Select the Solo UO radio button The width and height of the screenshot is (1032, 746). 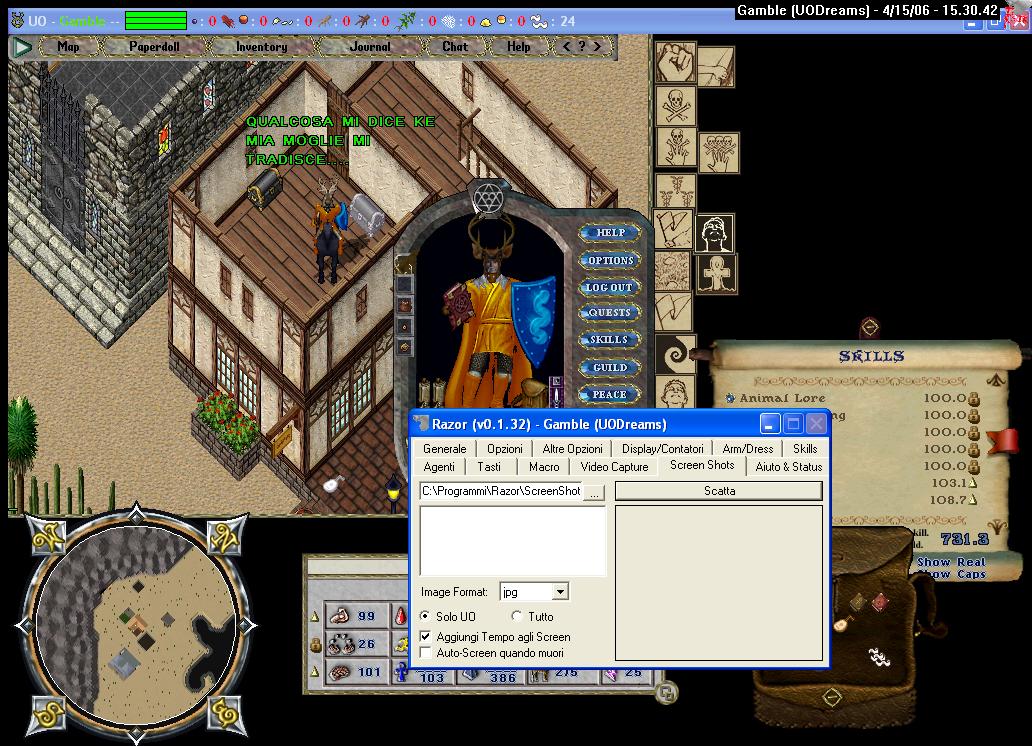pyautogui.click(x=425, y=616)
